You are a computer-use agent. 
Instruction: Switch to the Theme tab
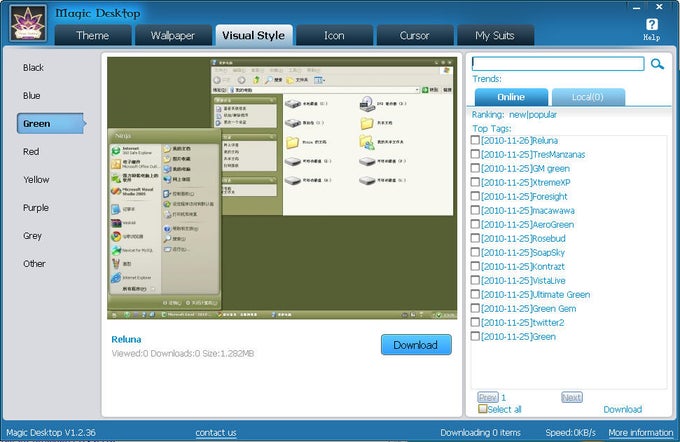pyautogui.click(x=93, y=35)
